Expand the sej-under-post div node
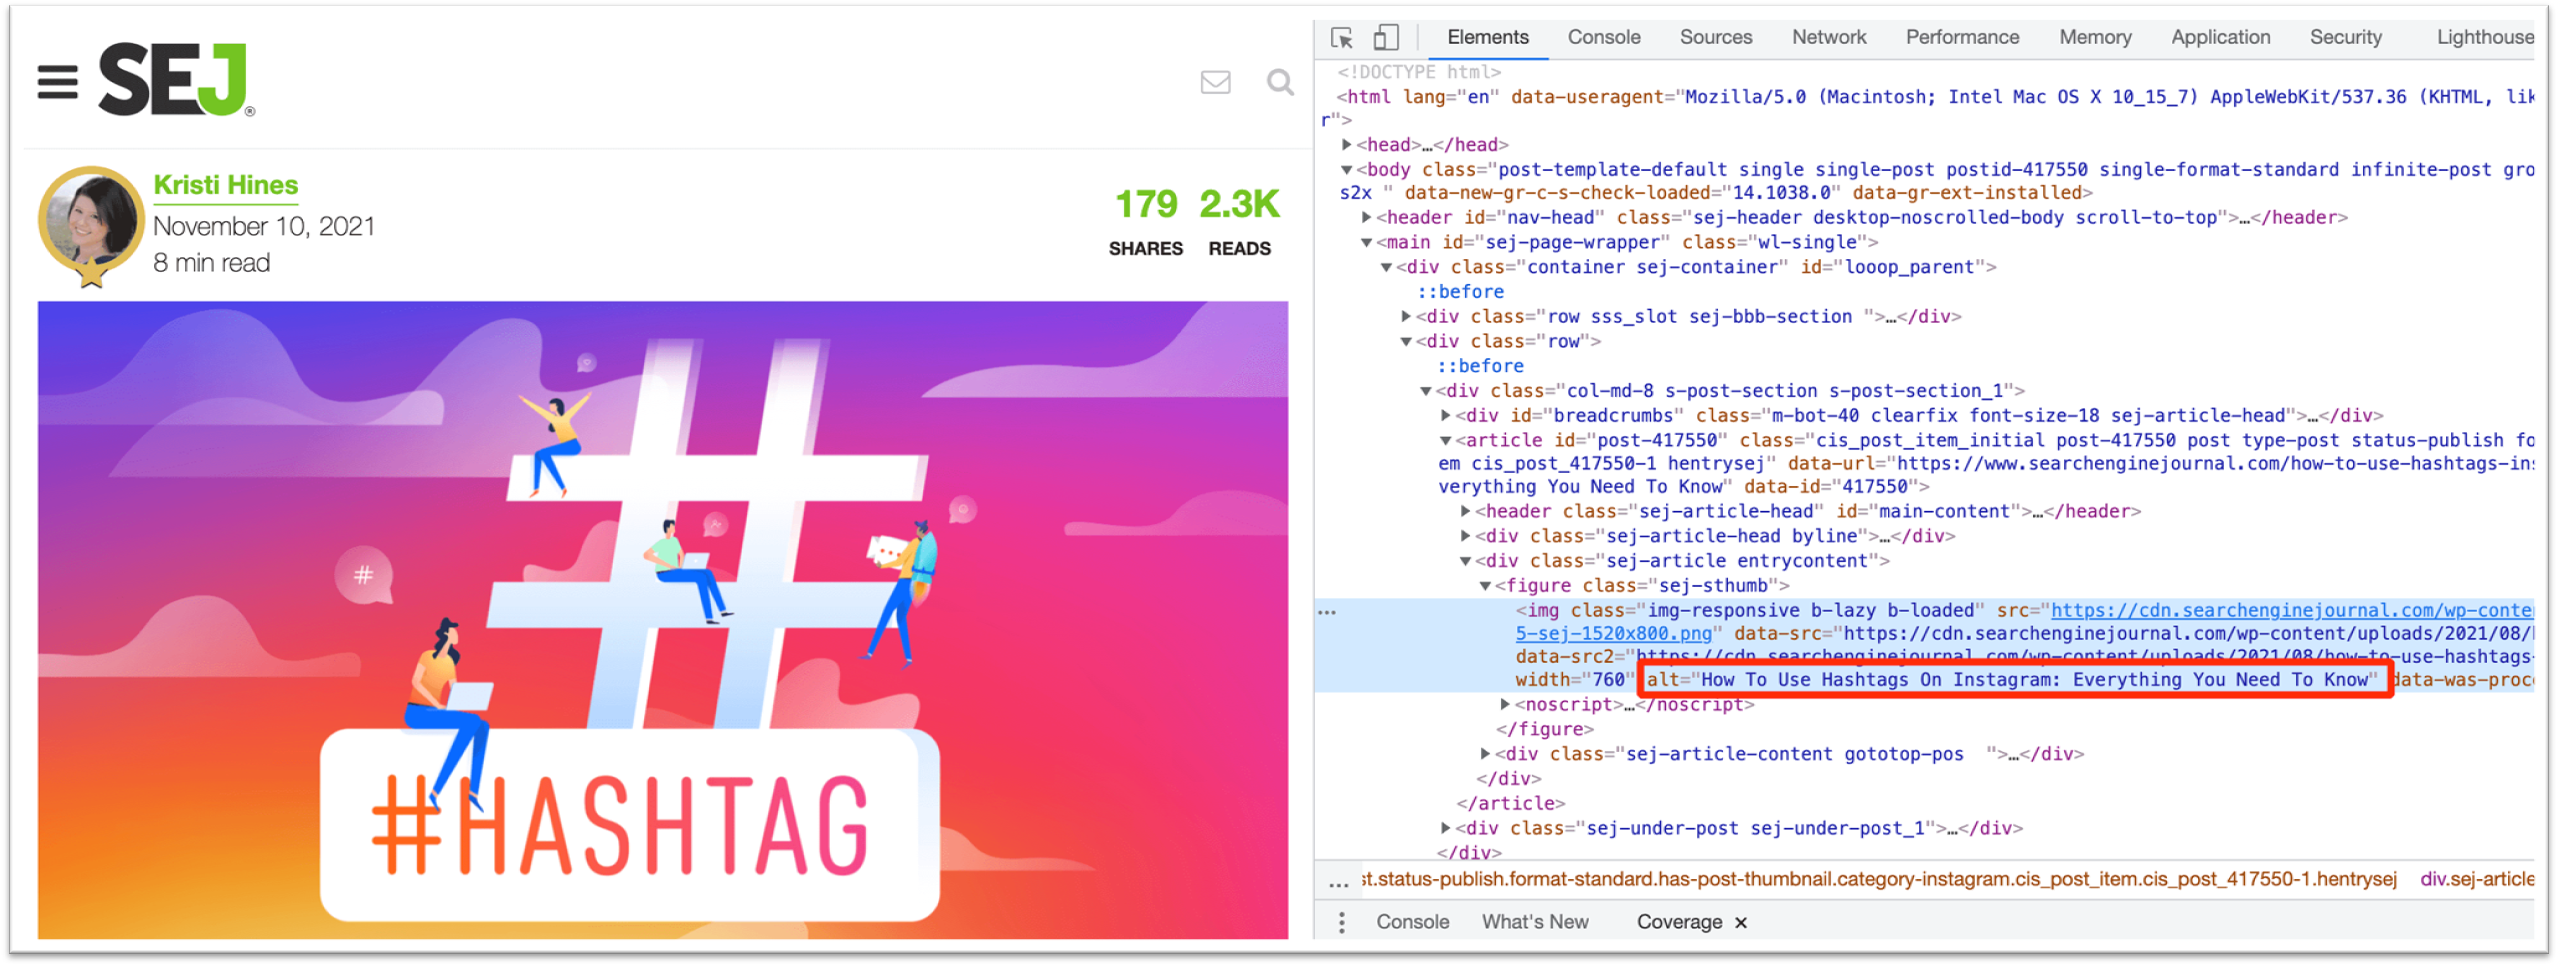Image resolution: width=2559 pixels, height=966 pixels. [1445, 829]
